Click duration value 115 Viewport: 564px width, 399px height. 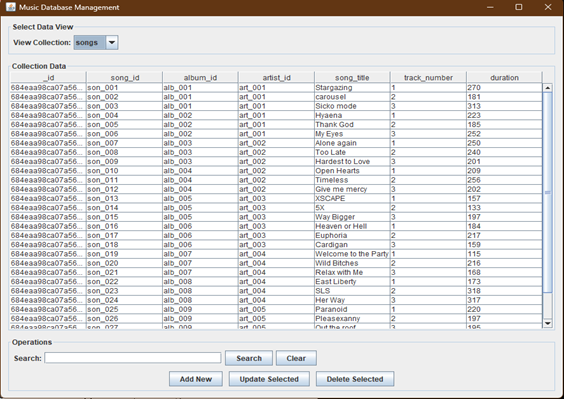click(504, 254)
